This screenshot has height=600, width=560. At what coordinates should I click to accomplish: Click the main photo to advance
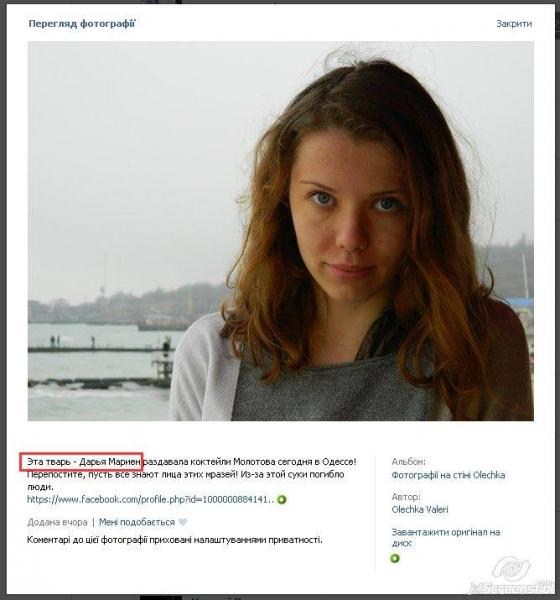[x=281, y=231]
